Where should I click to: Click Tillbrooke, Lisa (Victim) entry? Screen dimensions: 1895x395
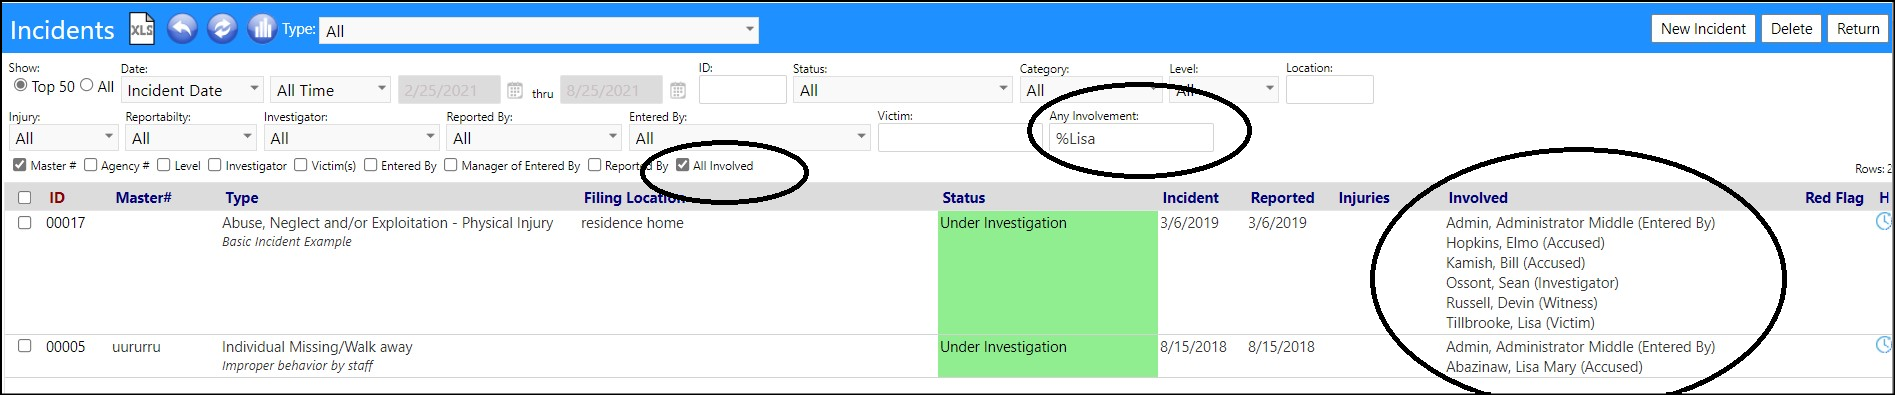tap(1520, 323)
